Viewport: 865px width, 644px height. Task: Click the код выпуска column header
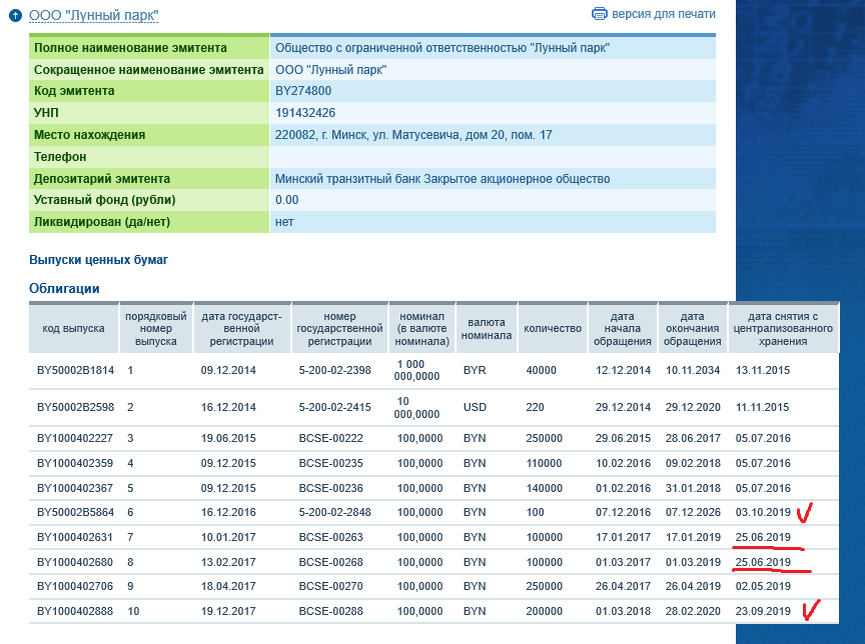click(x=73, y=328)
